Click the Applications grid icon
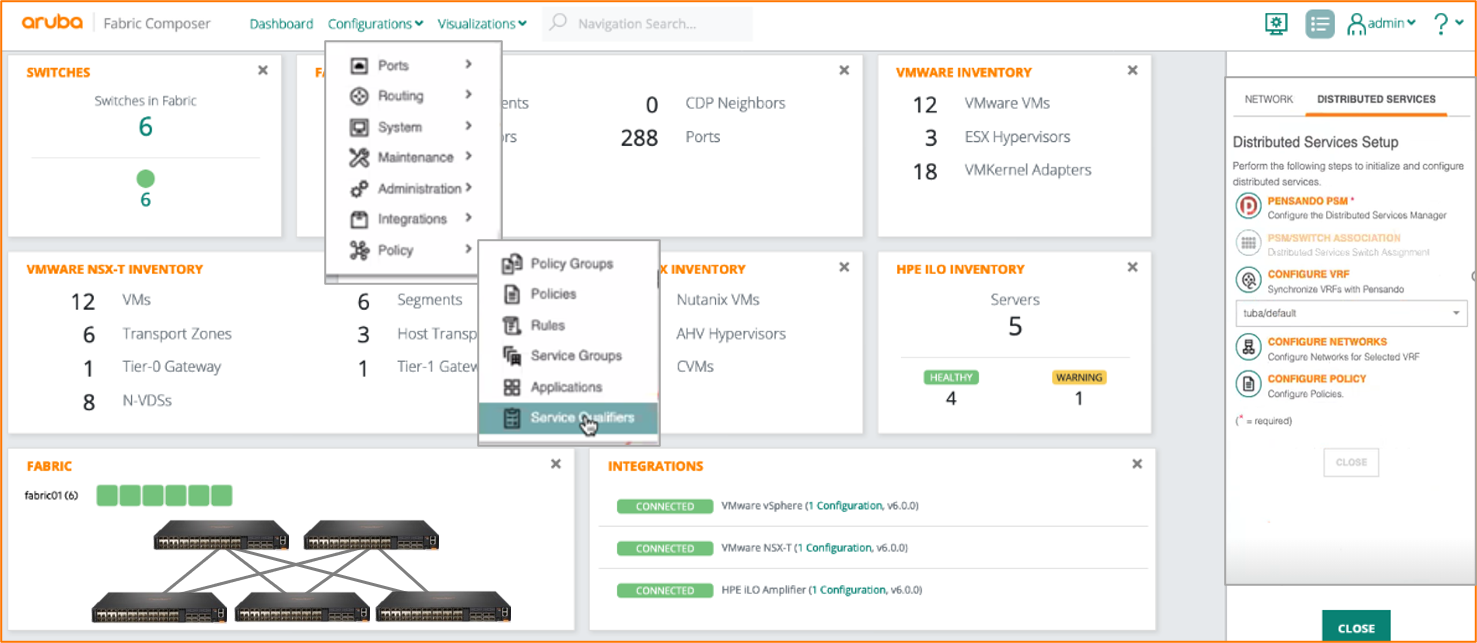Screen dimensions: 1477x643 512,387
